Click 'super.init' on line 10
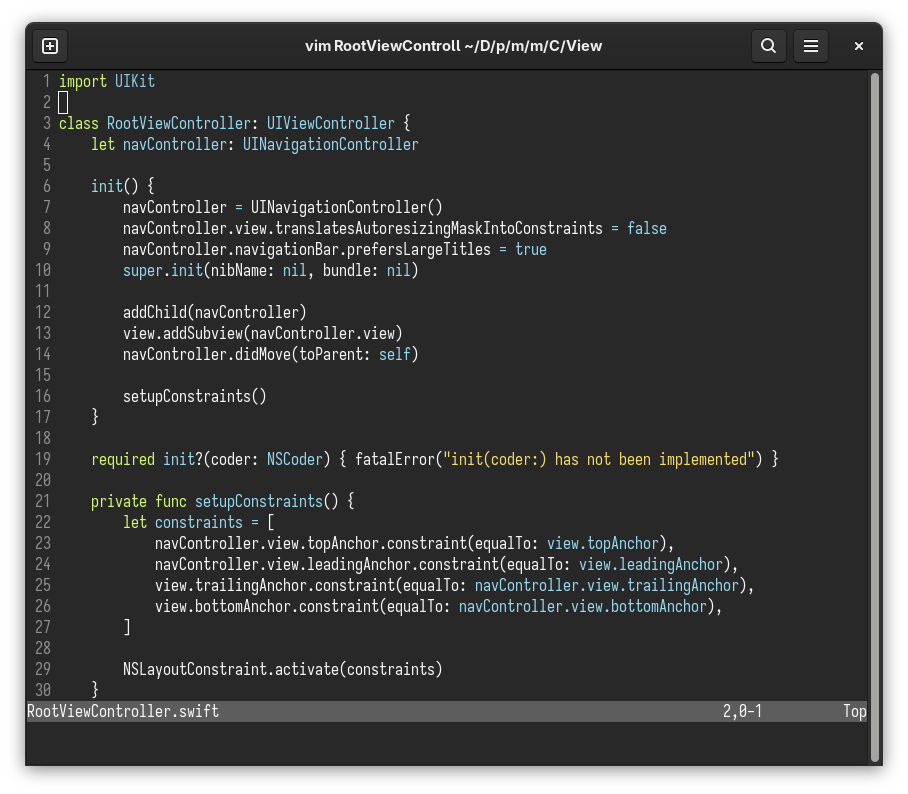 163,270
